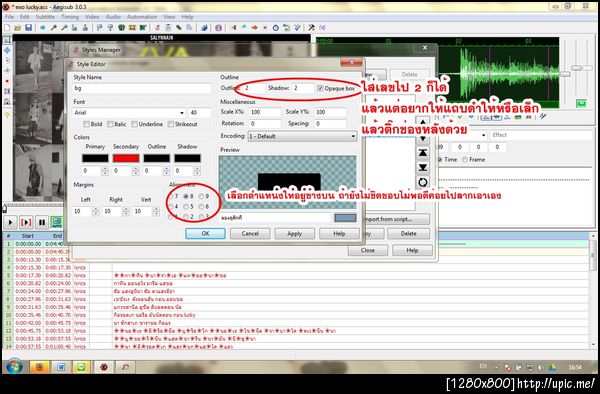Open the Video menu
Screen dimensions: 600x394
point(92,17)
